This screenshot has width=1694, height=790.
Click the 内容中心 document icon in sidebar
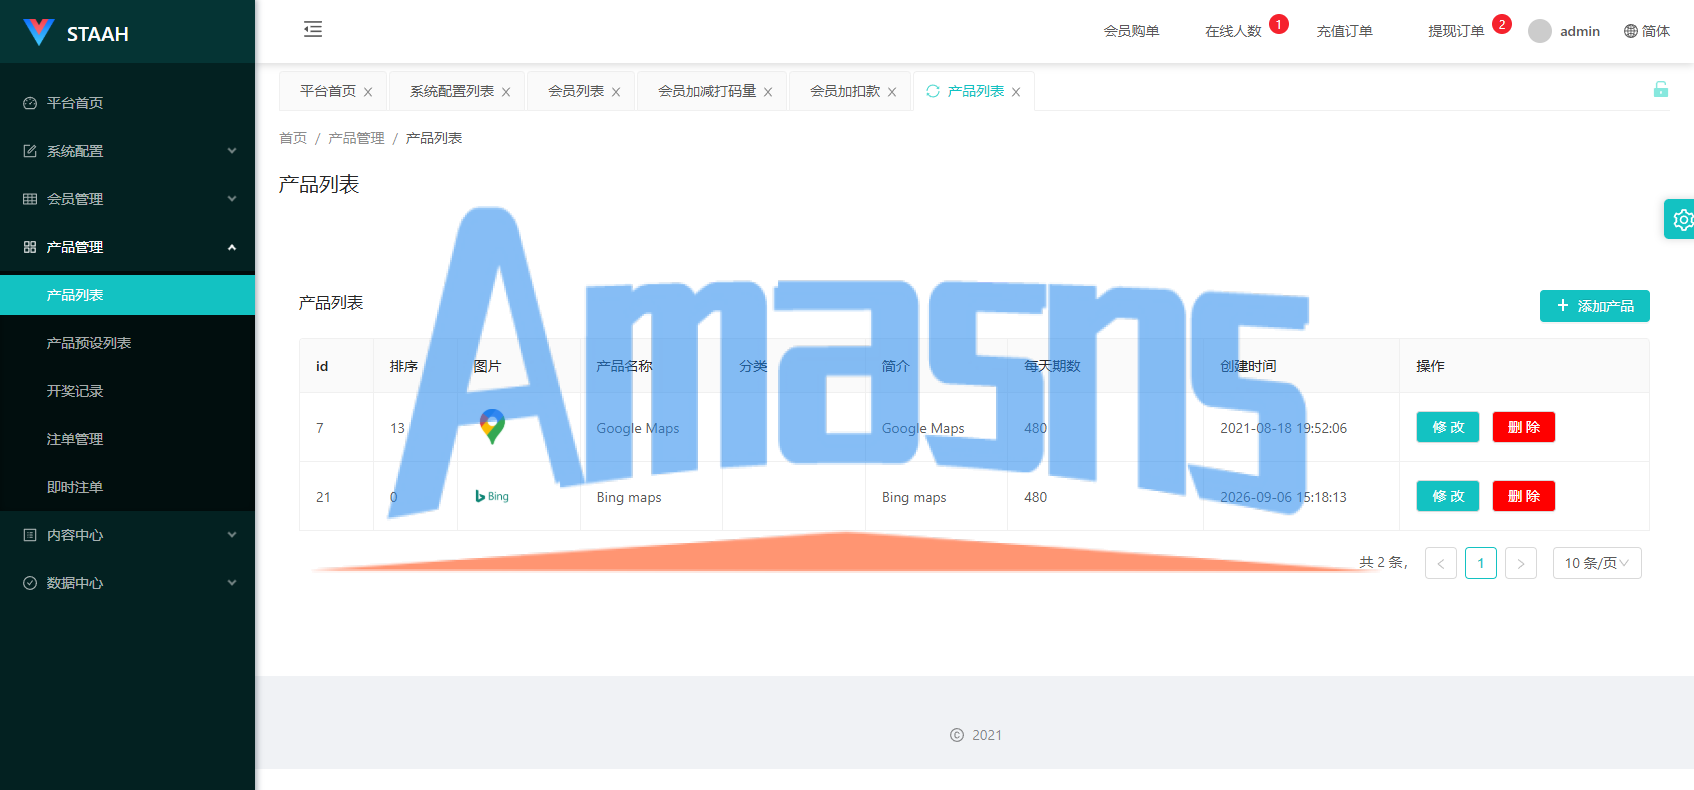30,535
